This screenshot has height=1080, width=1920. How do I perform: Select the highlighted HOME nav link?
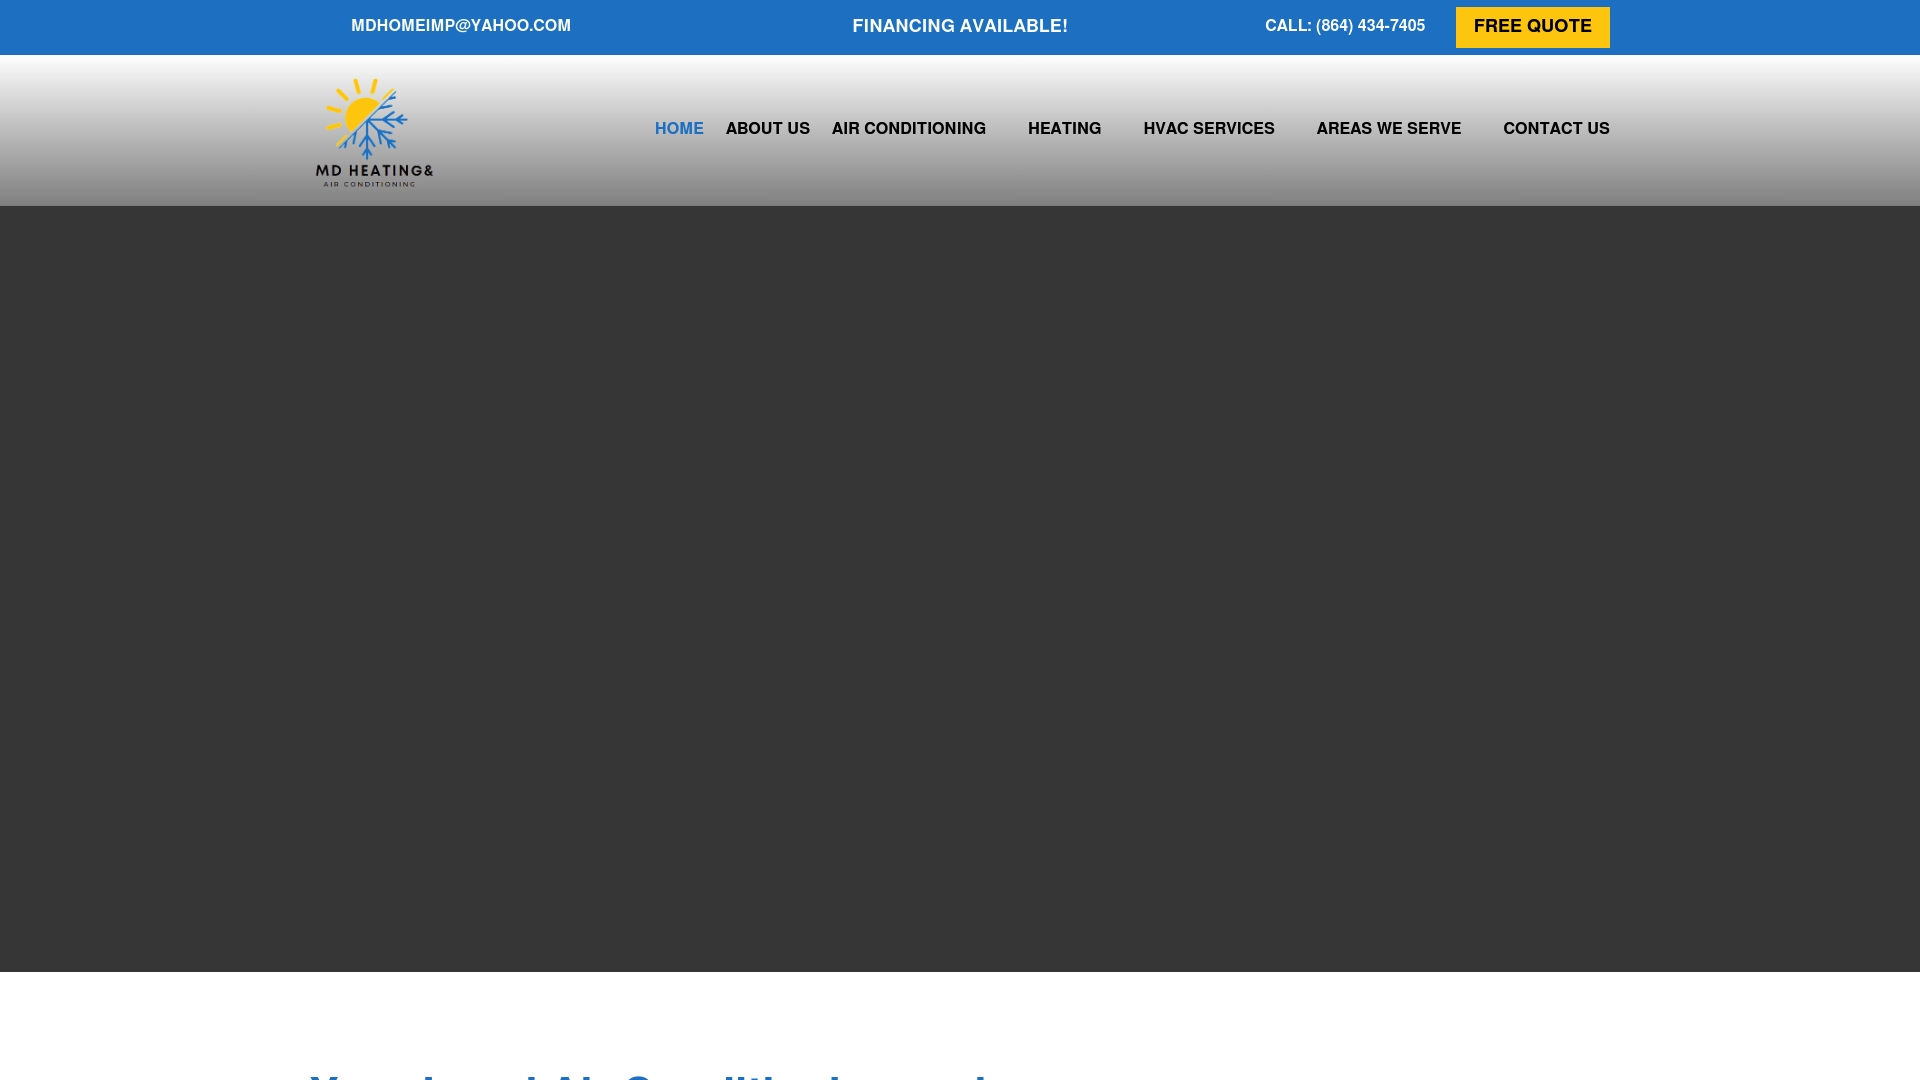point(679,128)
